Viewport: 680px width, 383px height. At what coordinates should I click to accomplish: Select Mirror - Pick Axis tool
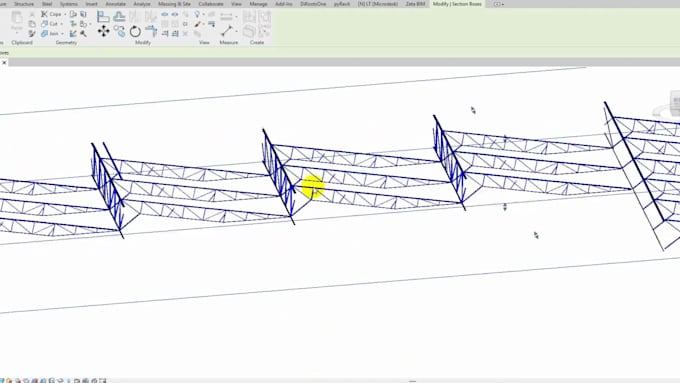pyautogui.click(x=135, y=16)
